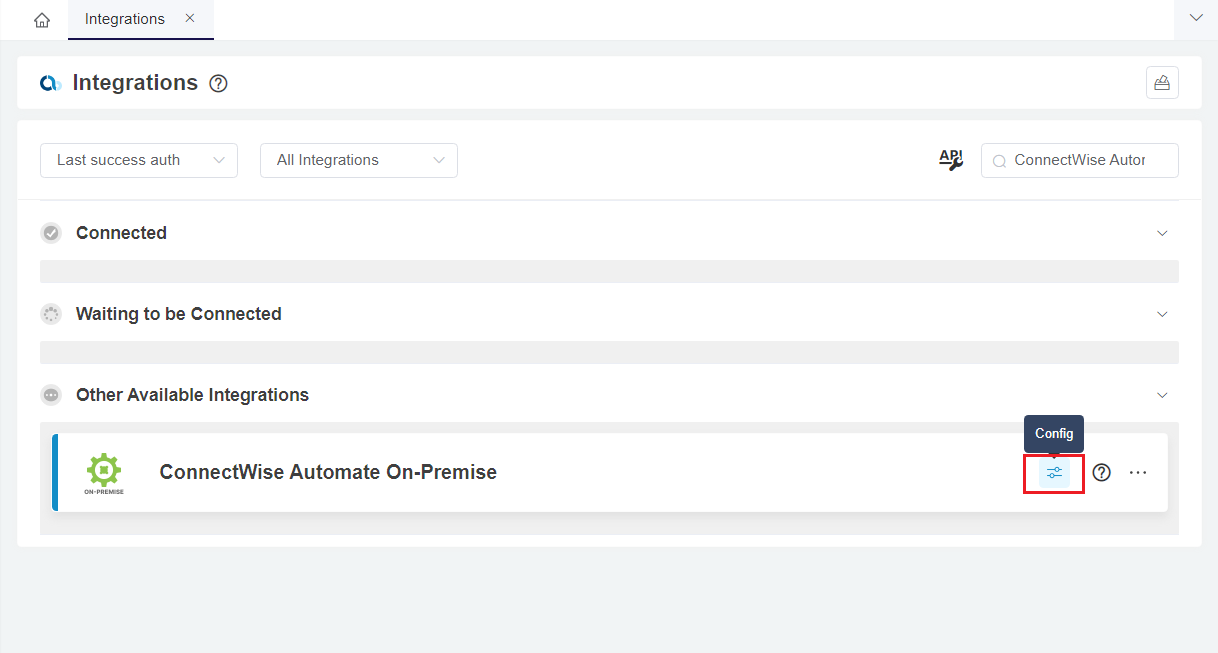Viewport: 1218px width, 653px height.
Task: Collapse the Connected section chevron
Action: [1162, 233]
